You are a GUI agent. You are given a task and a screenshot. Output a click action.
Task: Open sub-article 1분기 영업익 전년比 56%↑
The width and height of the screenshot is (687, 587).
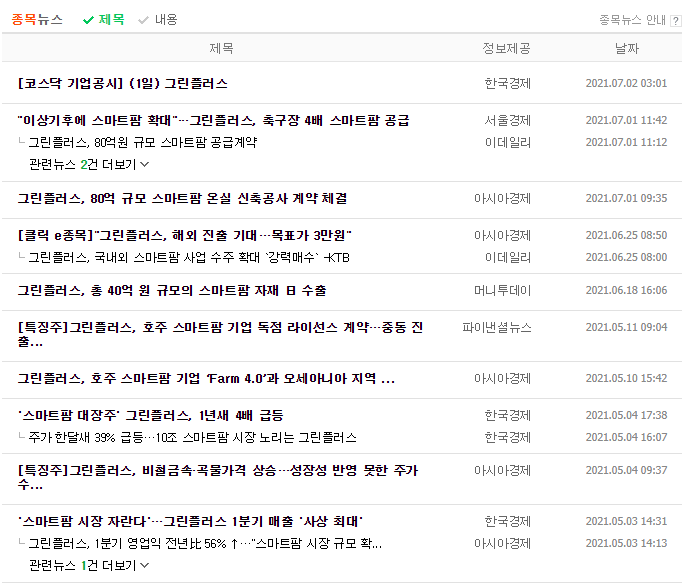[205, 544]
